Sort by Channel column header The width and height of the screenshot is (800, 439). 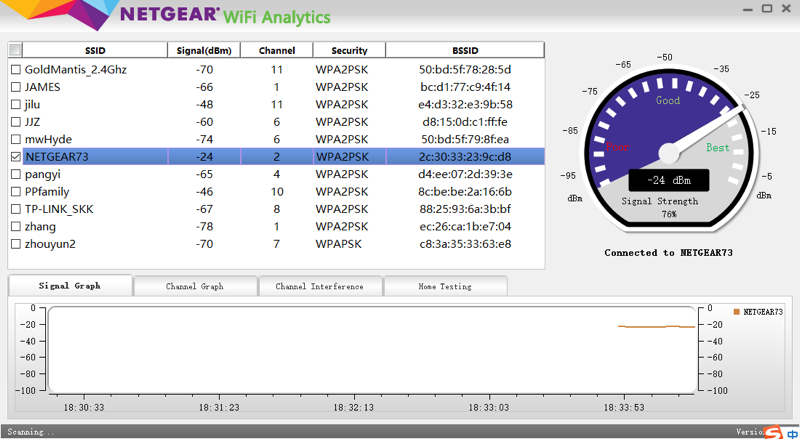277,50
